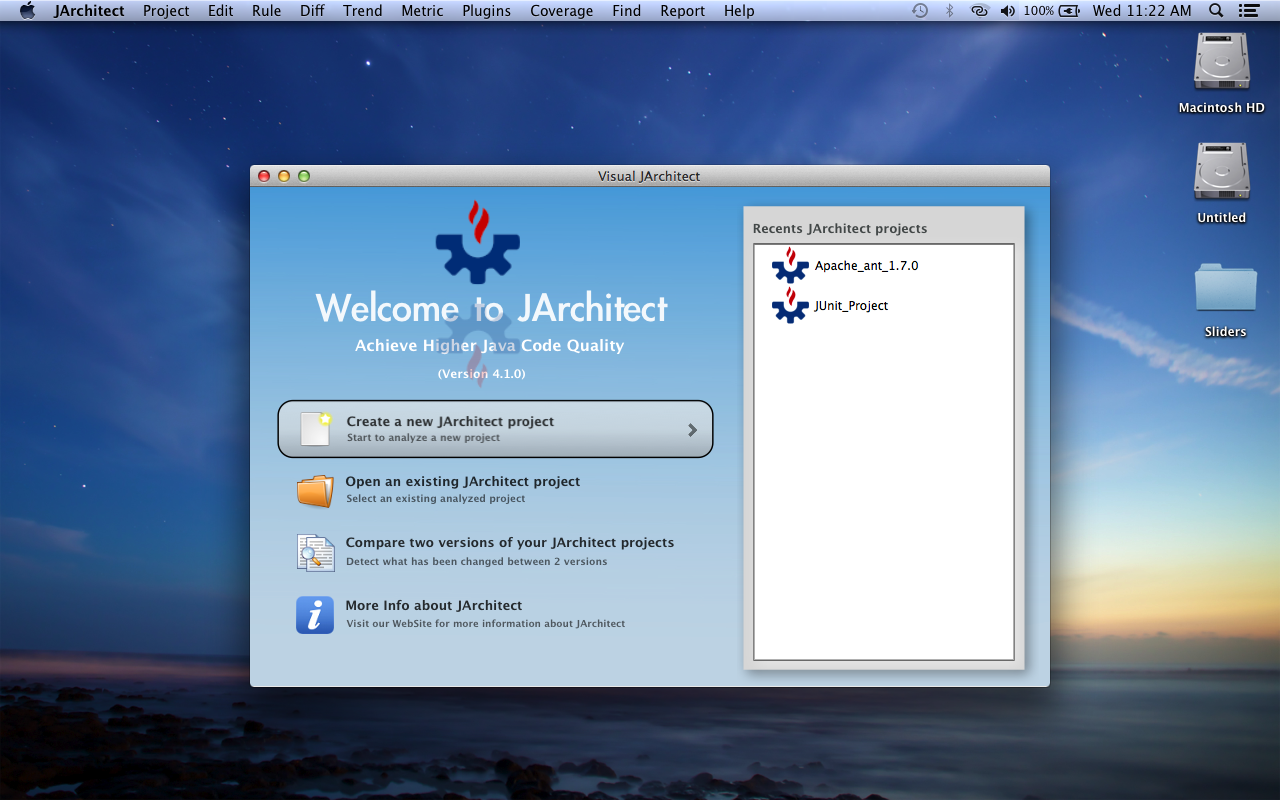Click the battery status icon
The width and height of the screenshot is (1280, 800).
click(x=1069, y=11)
